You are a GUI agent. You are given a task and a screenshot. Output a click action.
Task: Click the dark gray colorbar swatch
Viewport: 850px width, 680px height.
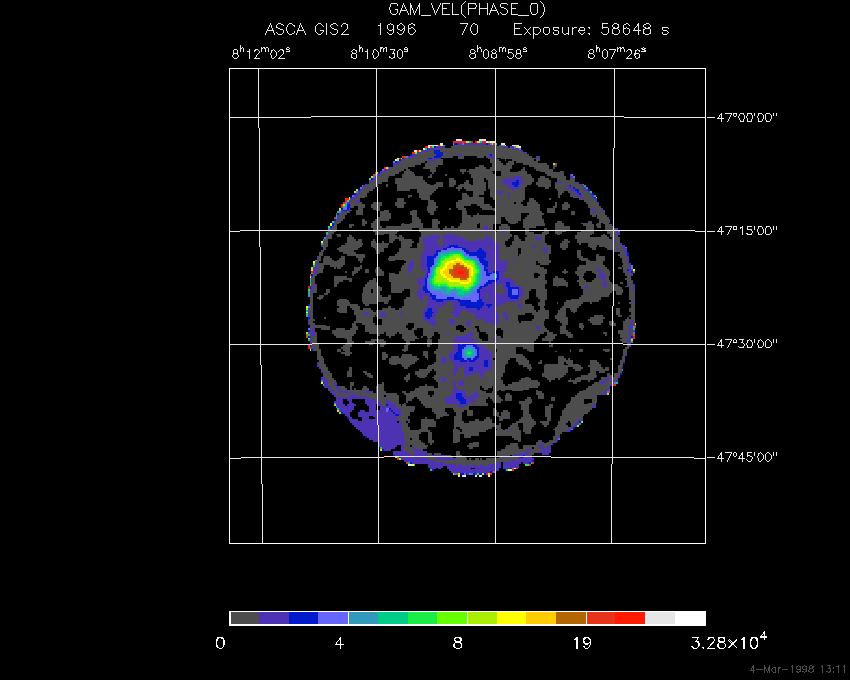click(244, 618)
